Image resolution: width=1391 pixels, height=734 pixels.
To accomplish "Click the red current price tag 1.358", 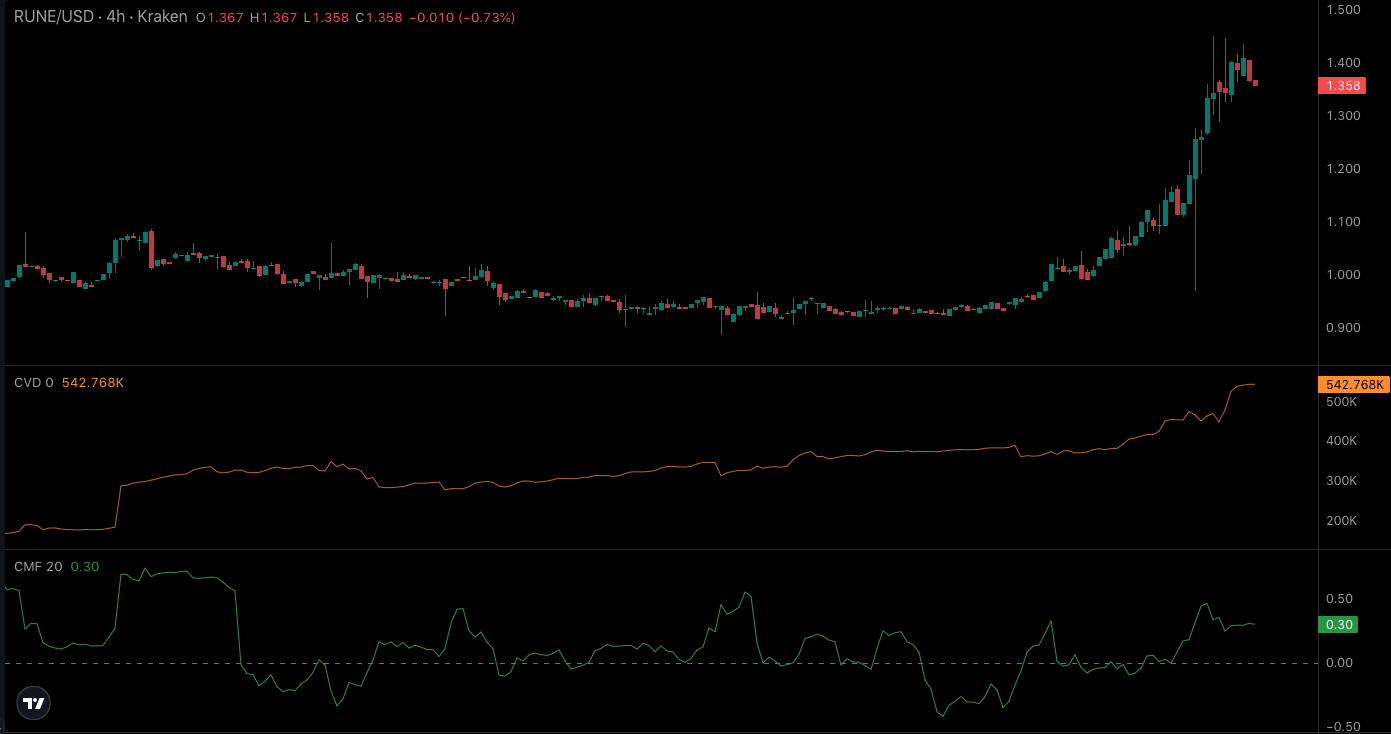I will click(1343, 86).
